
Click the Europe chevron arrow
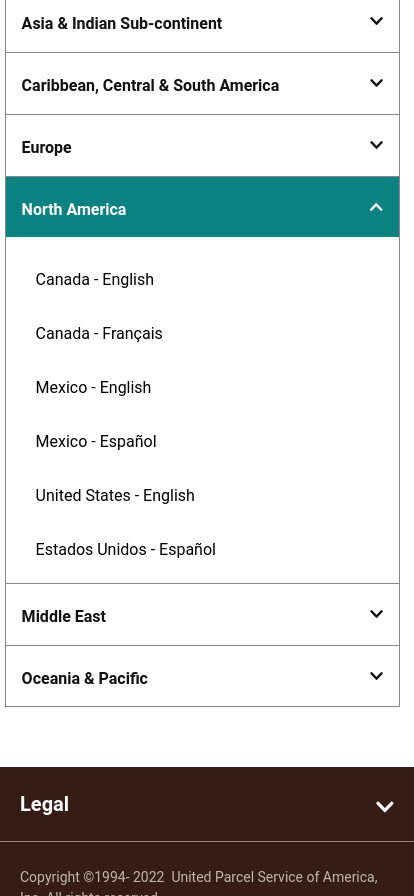coord(376,145)
